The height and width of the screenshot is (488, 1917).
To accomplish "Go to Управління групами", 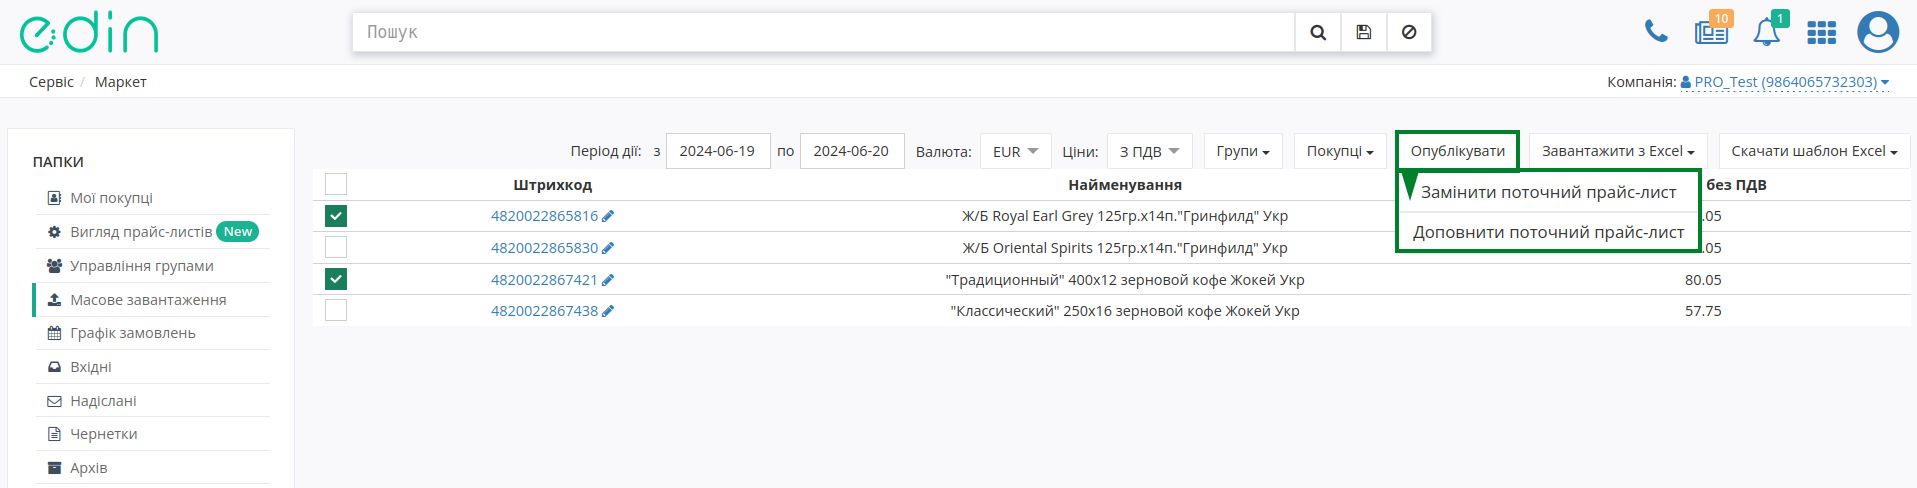I will click(x=142, y=266).
